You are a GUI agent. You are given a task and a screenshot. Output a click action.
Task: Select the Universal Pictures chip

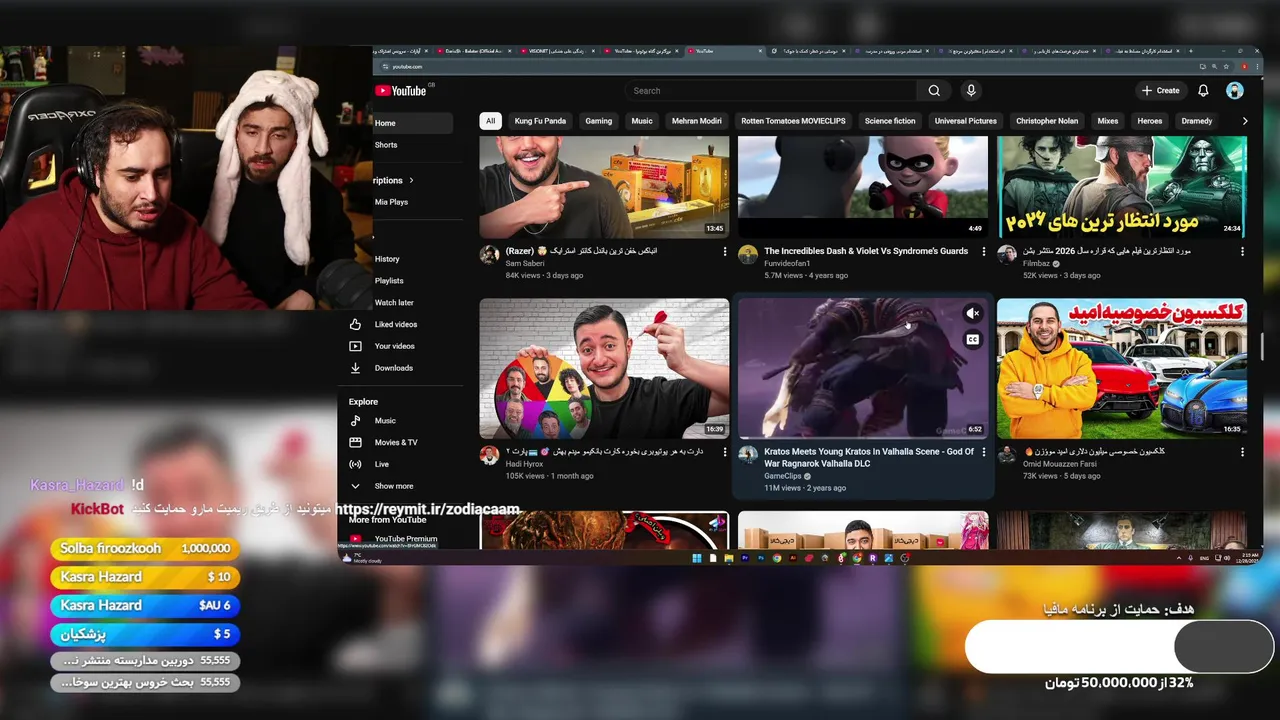pyautogui.click(x=966, y=121)
